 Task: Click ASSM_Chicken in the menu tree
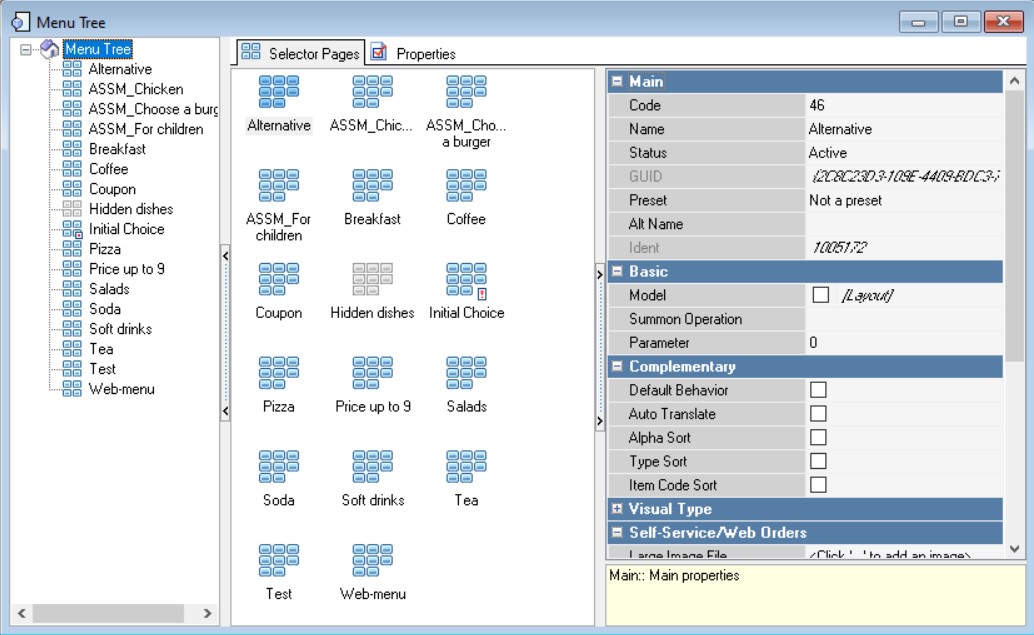135,89
